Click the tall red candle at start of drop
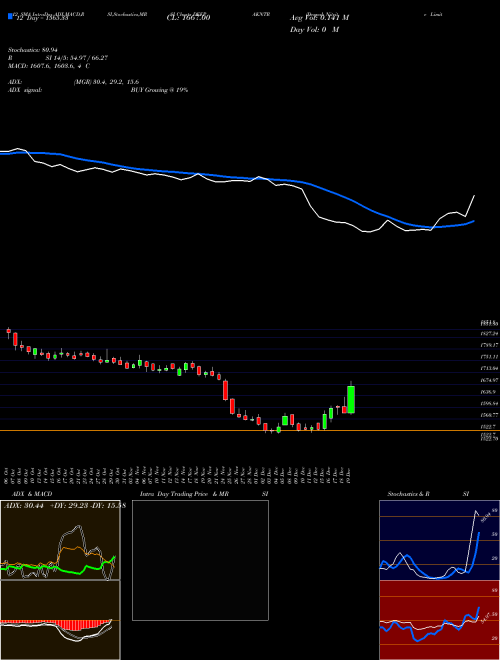The image size is (500, 660). (226, 390)
